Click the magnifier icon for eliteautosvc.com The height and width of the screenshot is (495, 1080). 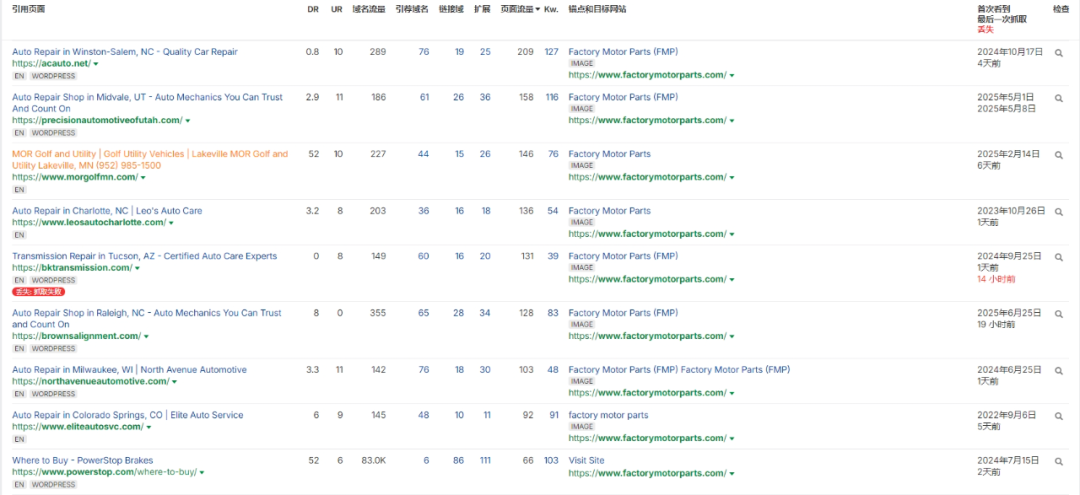pyautogui.click(x=1059, y=416)
